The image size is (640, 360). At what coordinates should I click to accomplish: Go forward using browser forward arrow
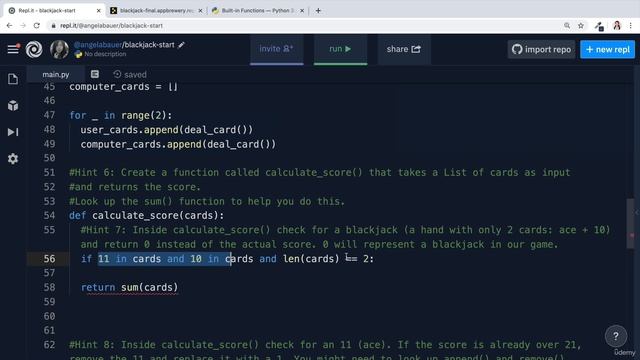point(23,25)
